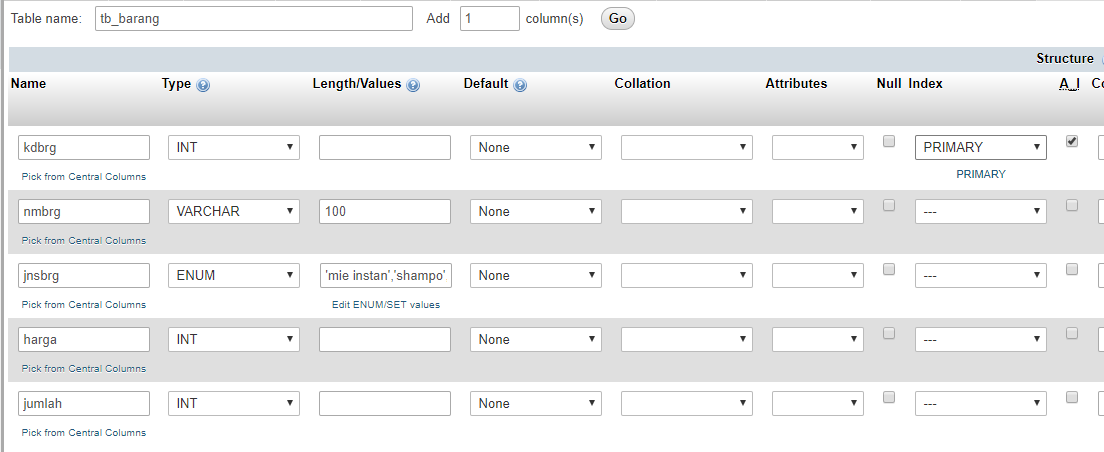Click the Table name input field
The width and height of the screenshot is (1104, 452).
[x=254, y=19]
